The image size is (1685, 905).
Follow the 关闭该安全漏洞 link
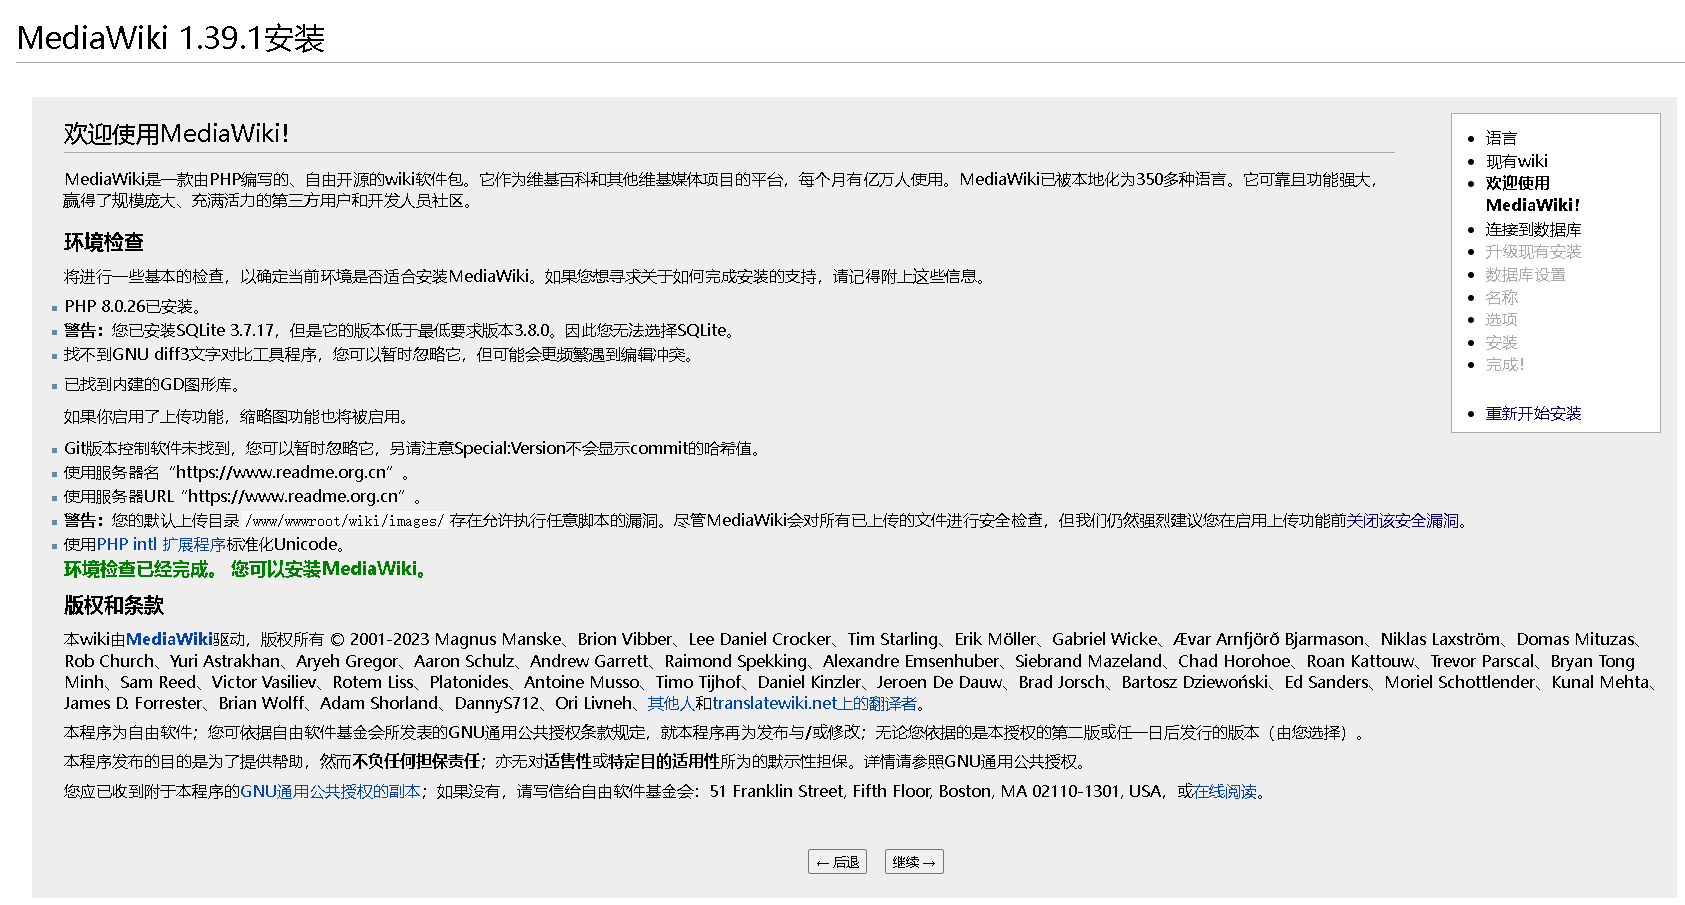[1402, 520]
